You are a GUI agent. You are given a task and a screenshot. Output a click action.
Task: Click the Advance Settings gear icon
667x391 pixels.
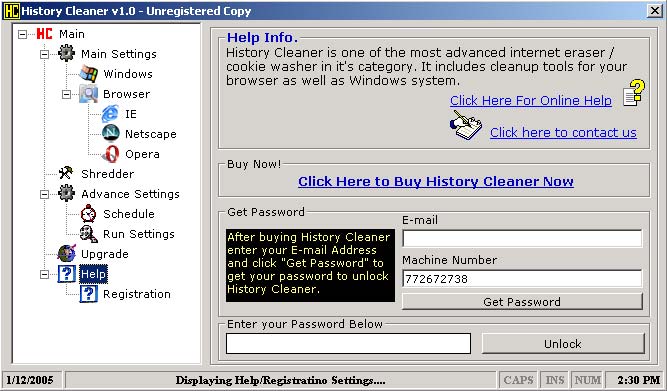[x=66, y=194]
